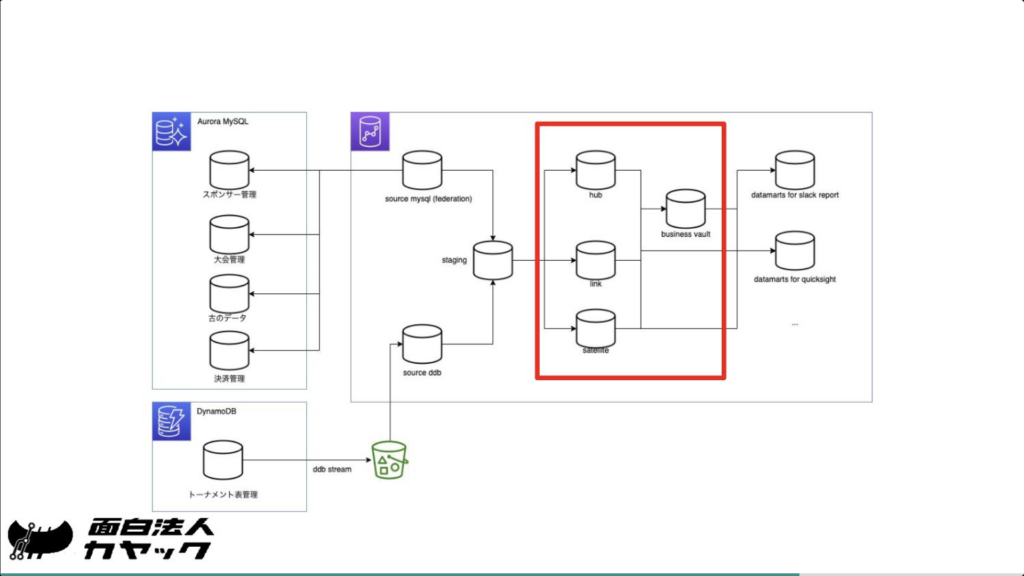Click the datamarts for slack report cylinder
Viewport: 1024px width, 576px height.
[x=794, y=170]
